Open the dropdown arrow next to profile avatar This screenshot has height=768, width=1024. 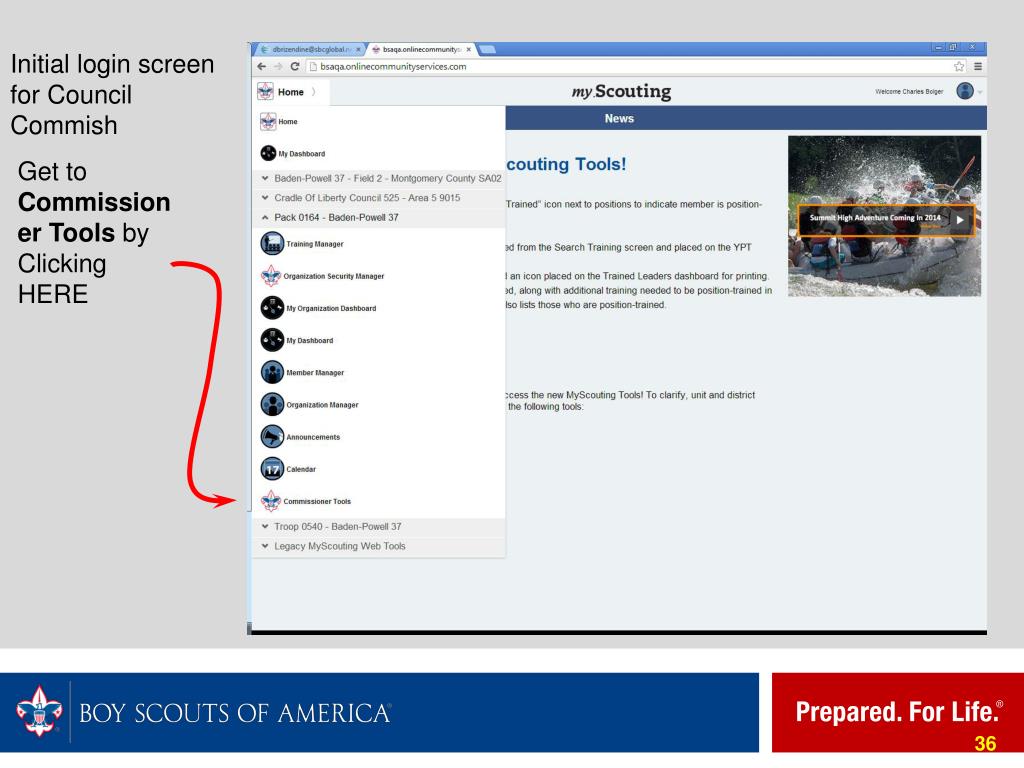click(x=980, y=92)
